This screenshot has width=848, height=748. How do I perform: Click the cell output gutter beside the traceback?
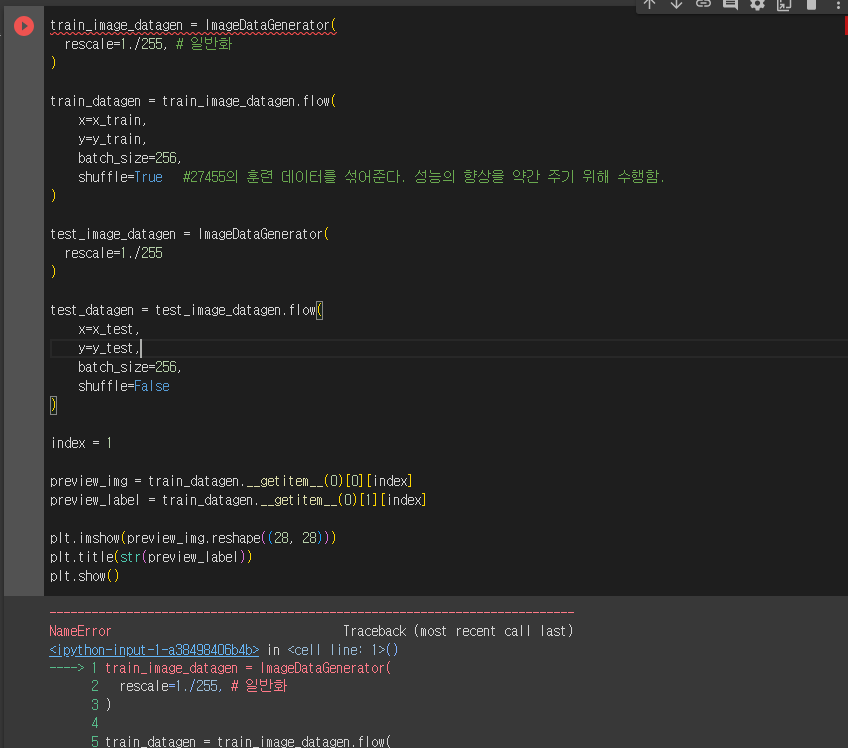coord(24,672)
